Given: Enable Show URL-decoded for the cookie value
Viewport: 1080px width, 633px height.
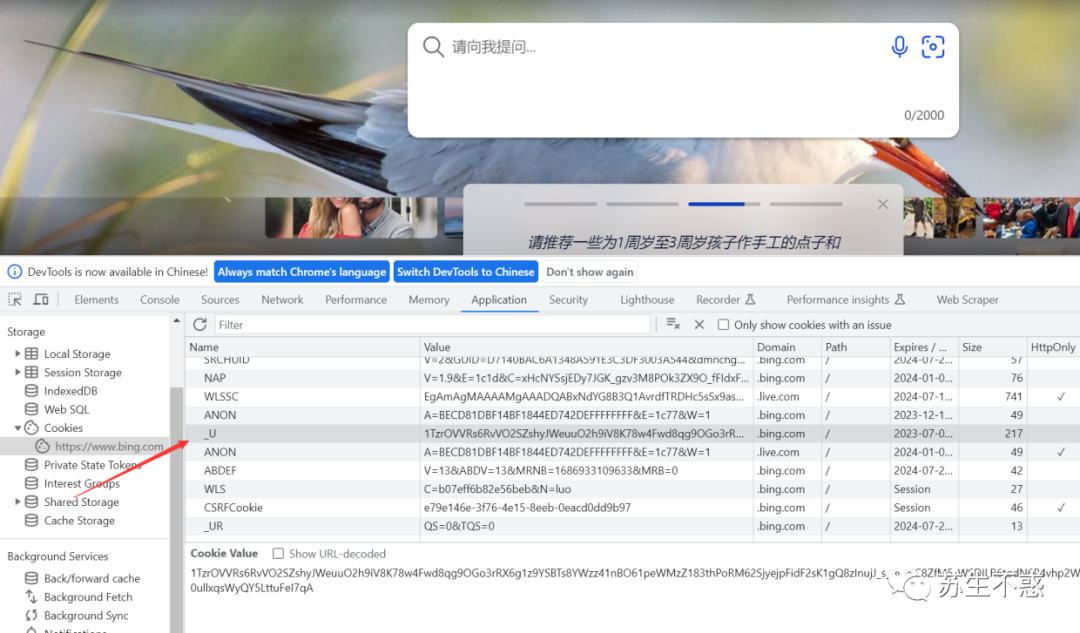Looking at the screenshot, I should [277, 553].
